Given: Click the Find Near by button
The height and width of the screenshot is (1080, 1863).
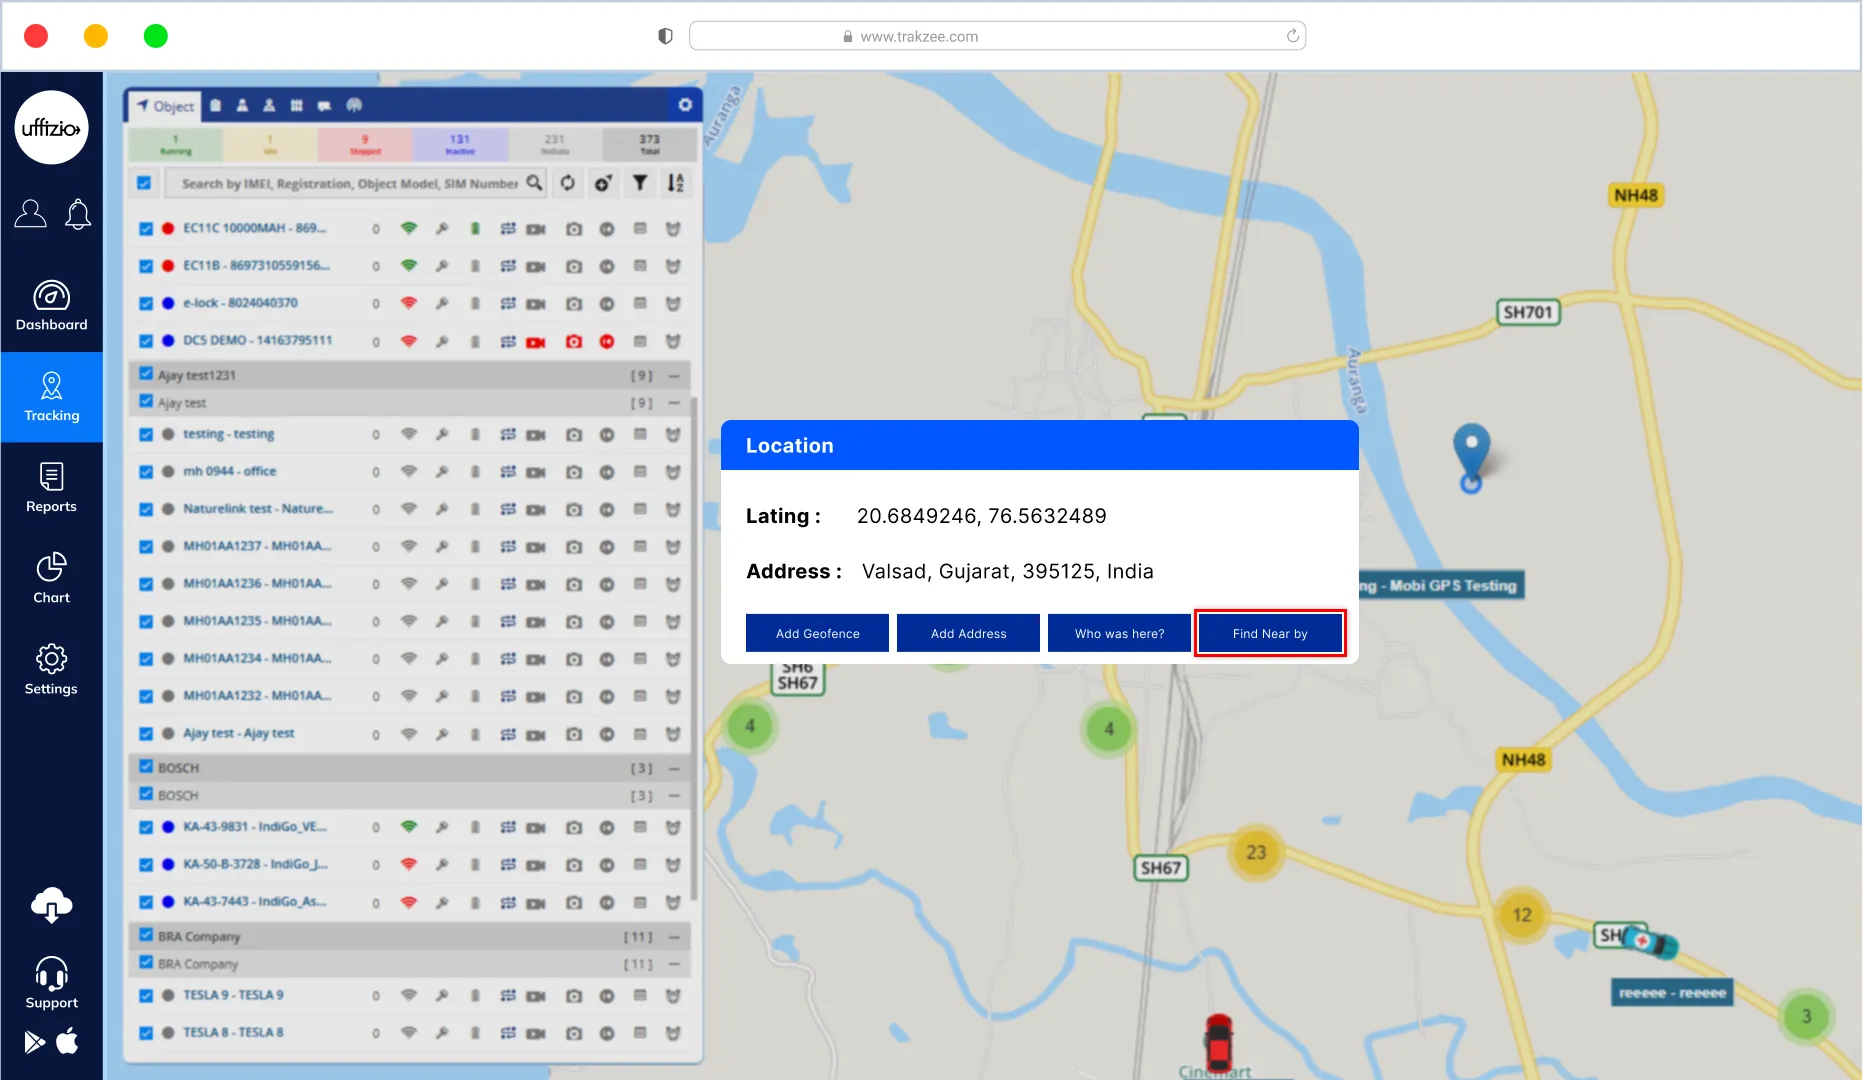Looking at the screenshot, I should [x=1269, y=633].
